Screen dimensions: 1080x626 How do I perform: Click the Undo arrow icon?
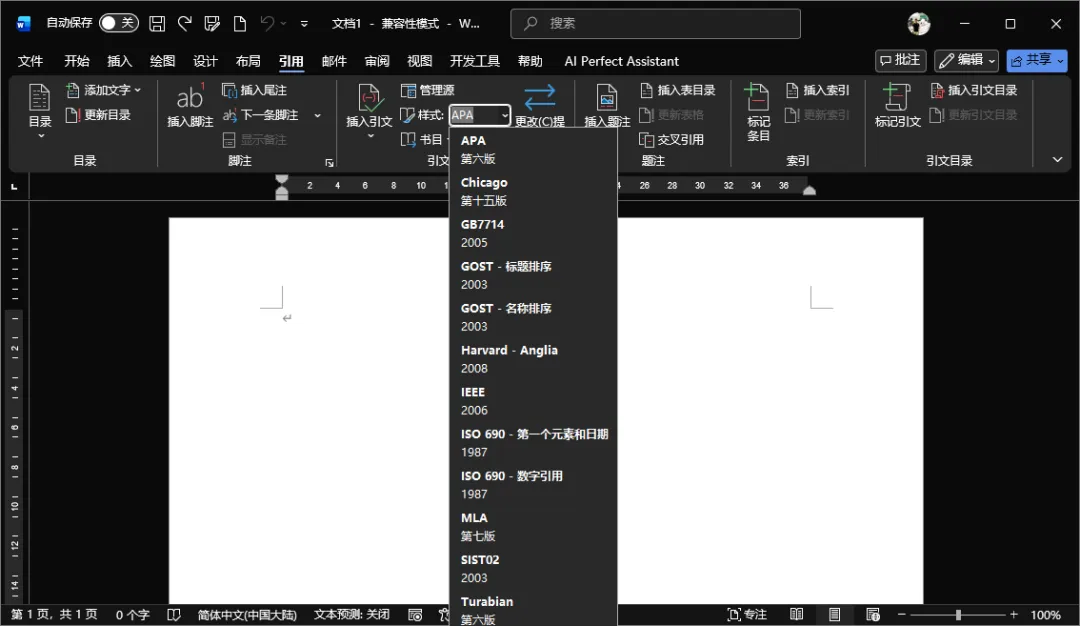267,23
